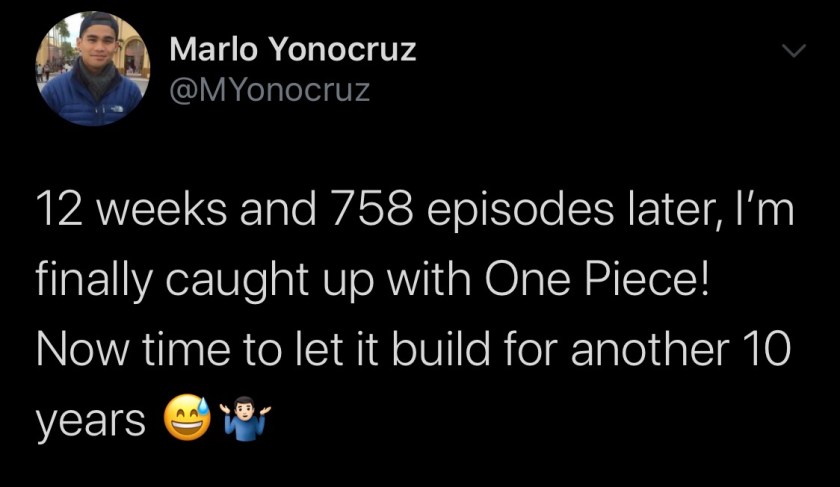Open Marlo Yonocruz's profile picture
This screenshot has width=840, height=487.
[x=90, y=70]
